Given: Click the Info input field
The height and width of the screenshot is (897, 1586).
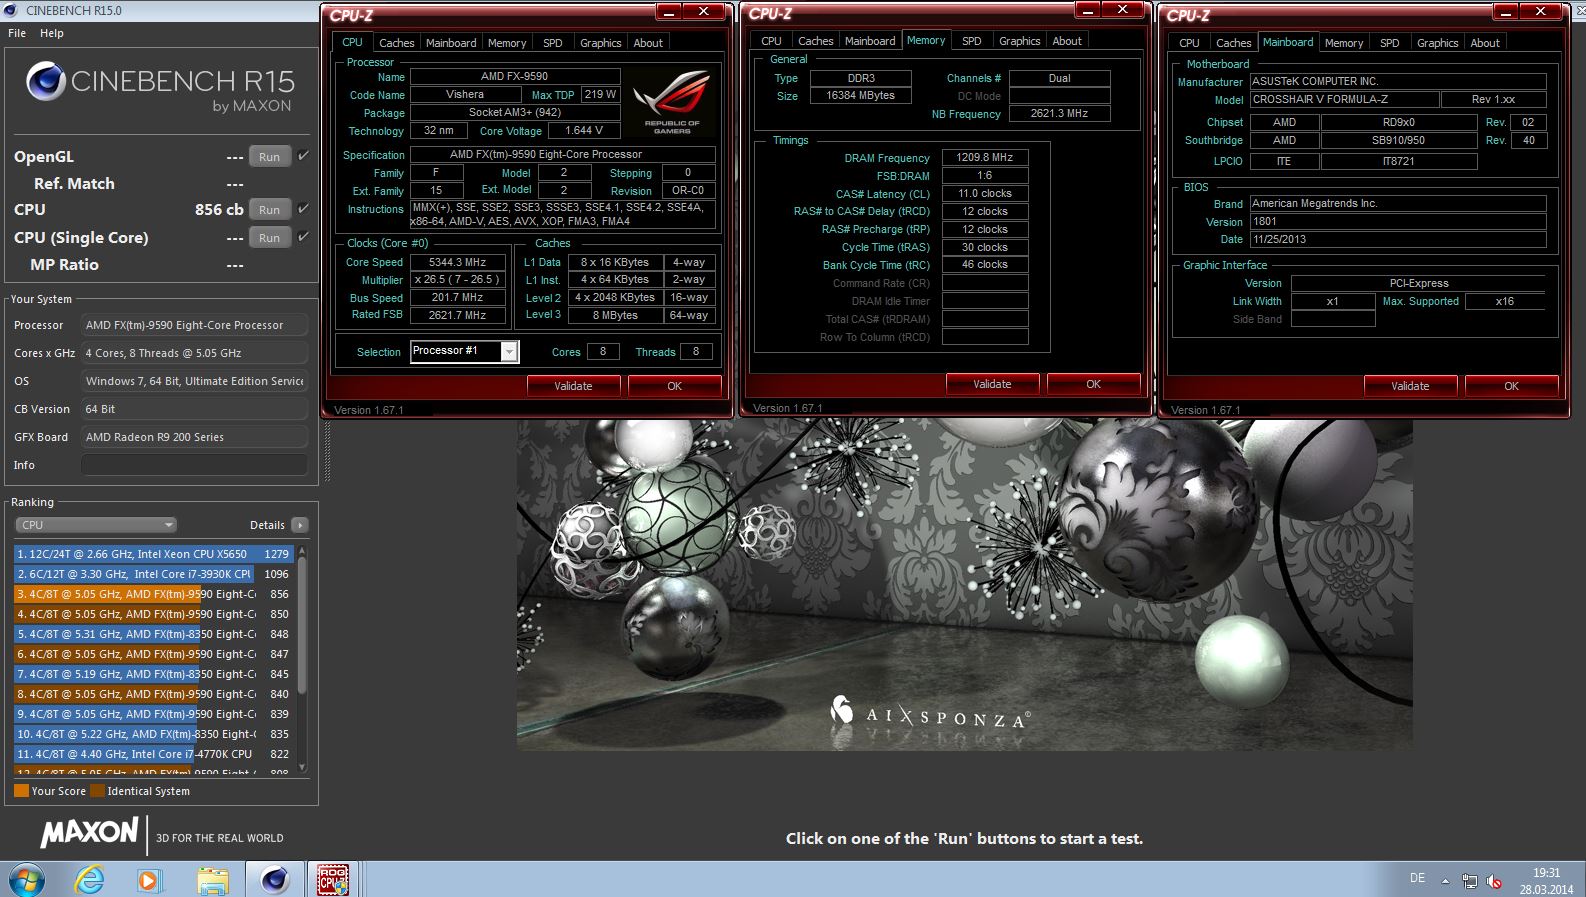Looking at the screenshot, I should click(x=194, y=465).
